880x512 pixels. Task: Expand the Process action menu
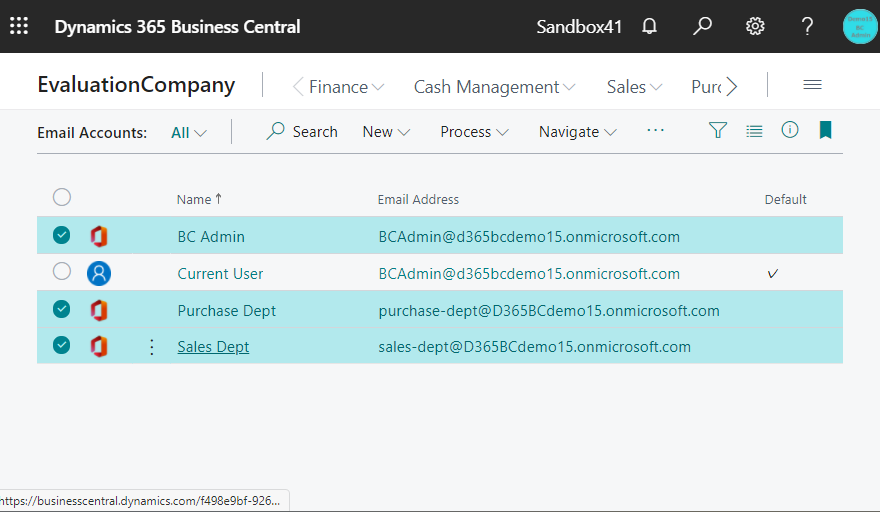point(474,132)
